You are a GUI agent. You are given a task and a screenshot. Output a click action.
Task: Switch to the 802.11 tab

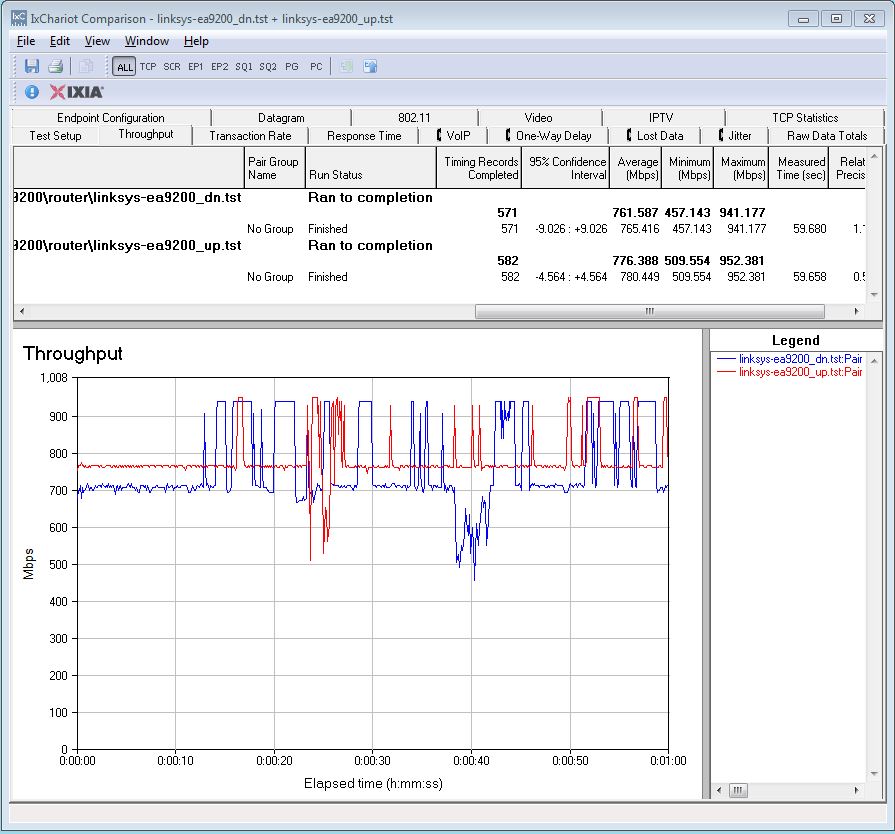point(414,118)
